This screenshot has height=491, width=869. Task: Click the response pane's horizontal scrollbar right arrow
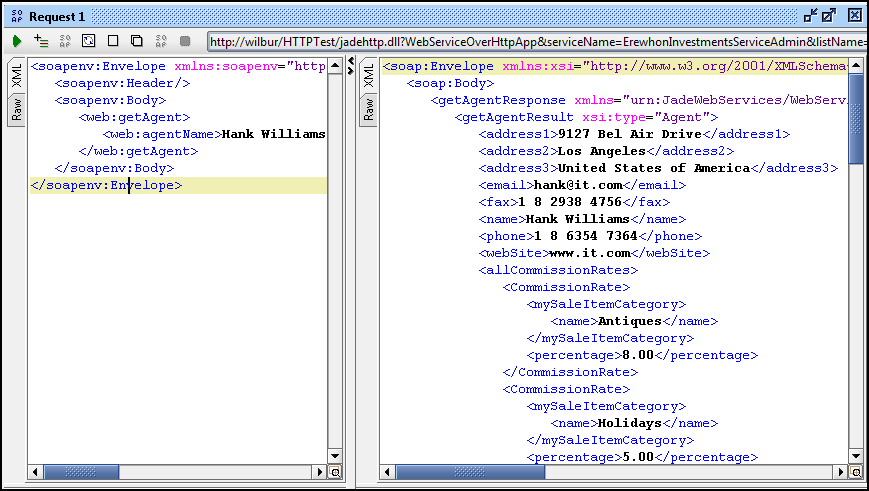point(841,472)
